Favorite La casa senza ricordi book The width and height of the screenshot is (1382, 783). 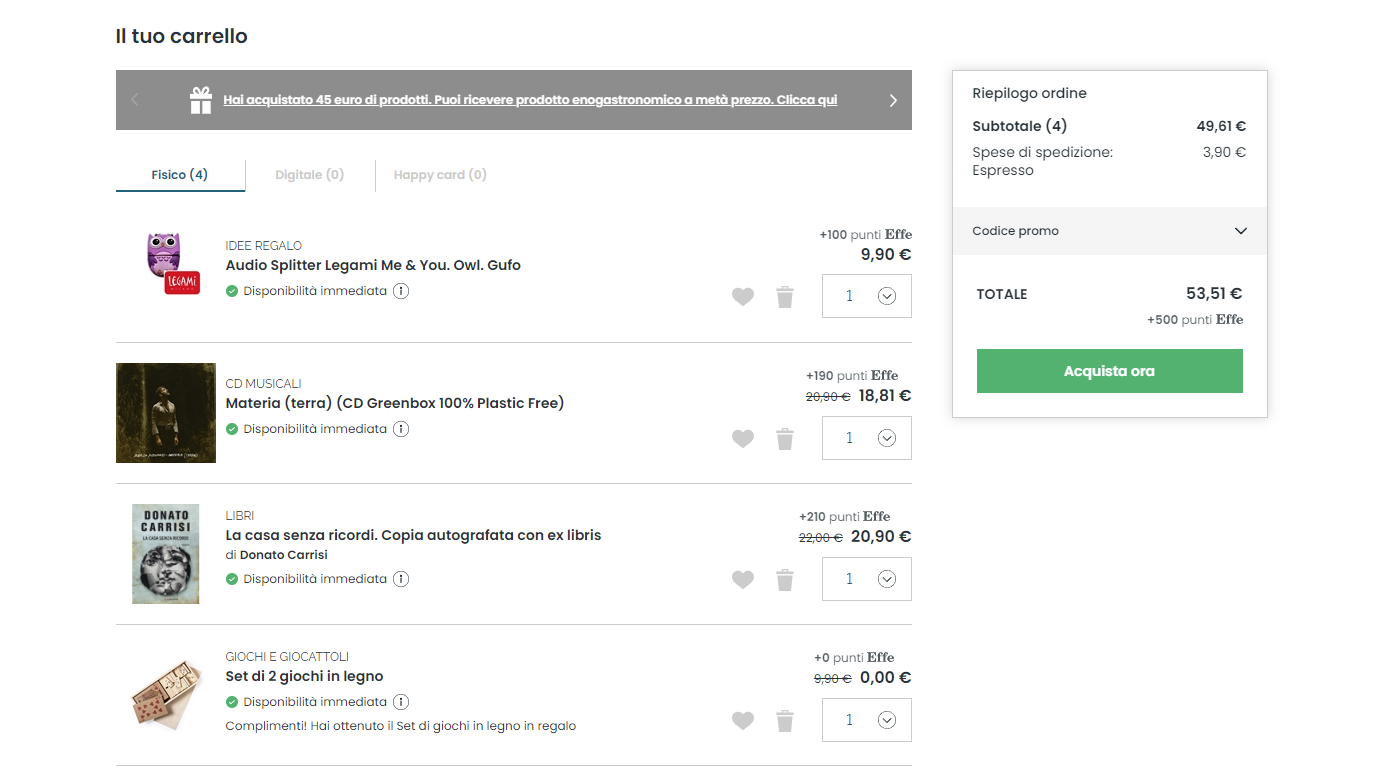742,579
